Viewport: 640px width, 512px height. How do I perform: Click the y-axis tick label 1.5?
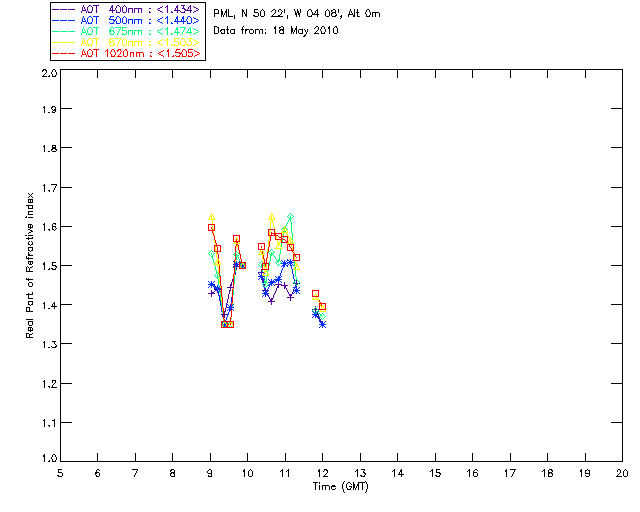click(x=49, y=266)
